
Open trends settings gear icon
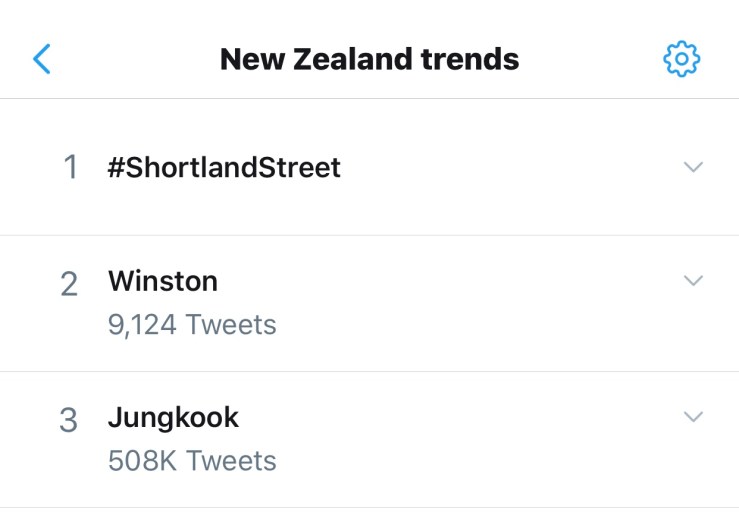coord(682,59)
